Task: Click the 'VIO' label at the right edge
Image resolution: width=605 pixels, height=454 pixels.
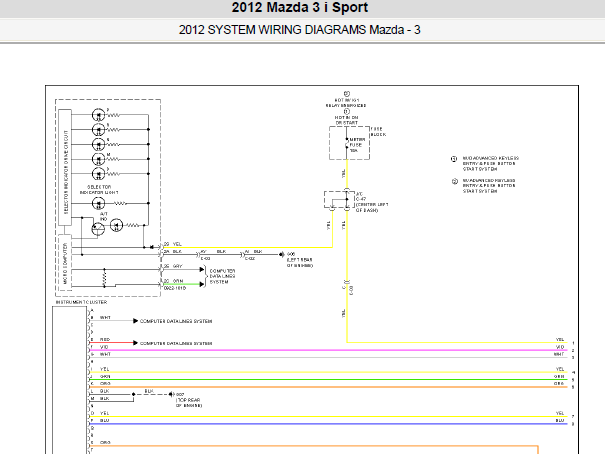Action: coord(560,347)
